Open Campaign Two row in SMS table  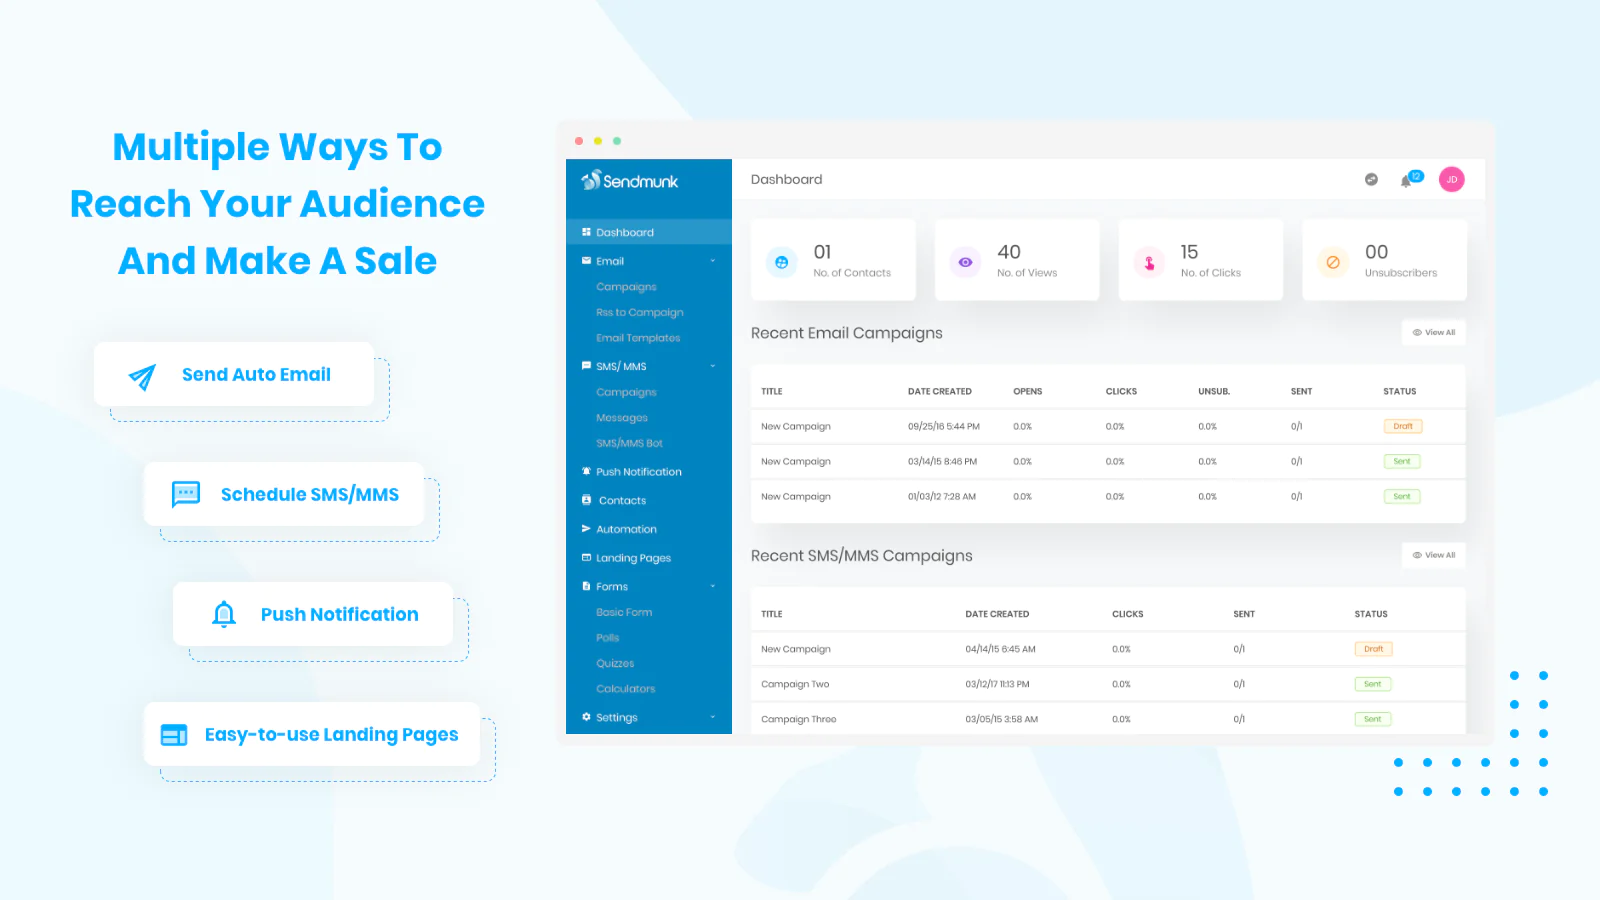[x=795, y=684]
